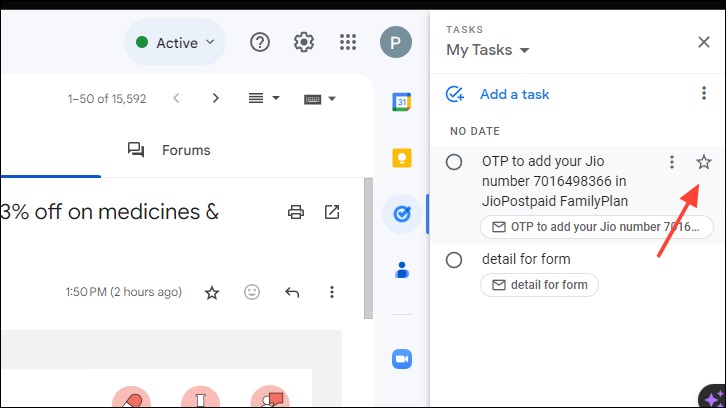Open Contacts from the side panel
The height and width of the screenshot is (408, 726).
click(401, 270)
